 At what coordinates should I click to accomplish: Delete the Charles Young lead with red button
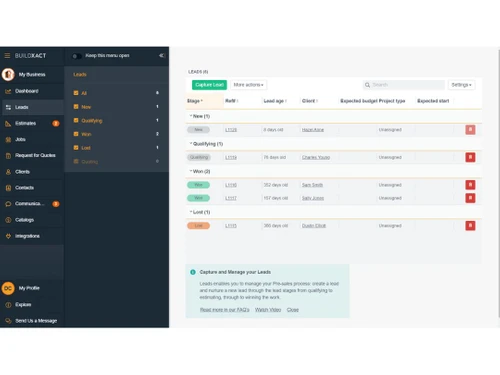click(x=470, y=157)
